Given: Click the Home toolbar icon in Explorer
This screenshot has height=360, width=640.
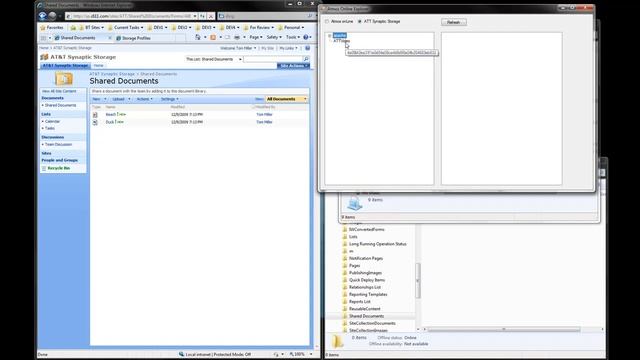Looking at the screenshot, I should (x=198, y=37).
